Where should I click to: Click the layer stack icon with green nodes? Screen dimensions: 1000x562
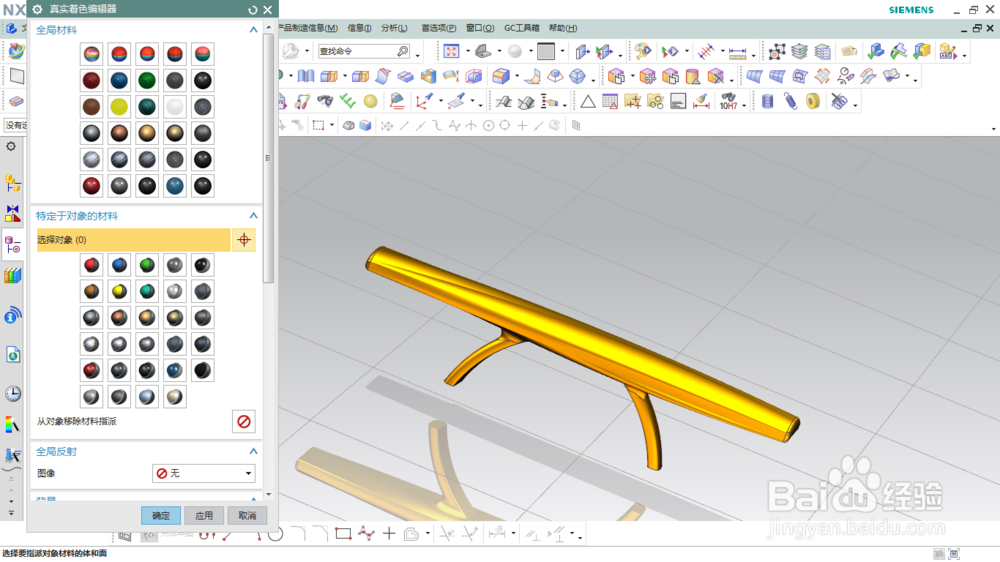pos(799,51)
